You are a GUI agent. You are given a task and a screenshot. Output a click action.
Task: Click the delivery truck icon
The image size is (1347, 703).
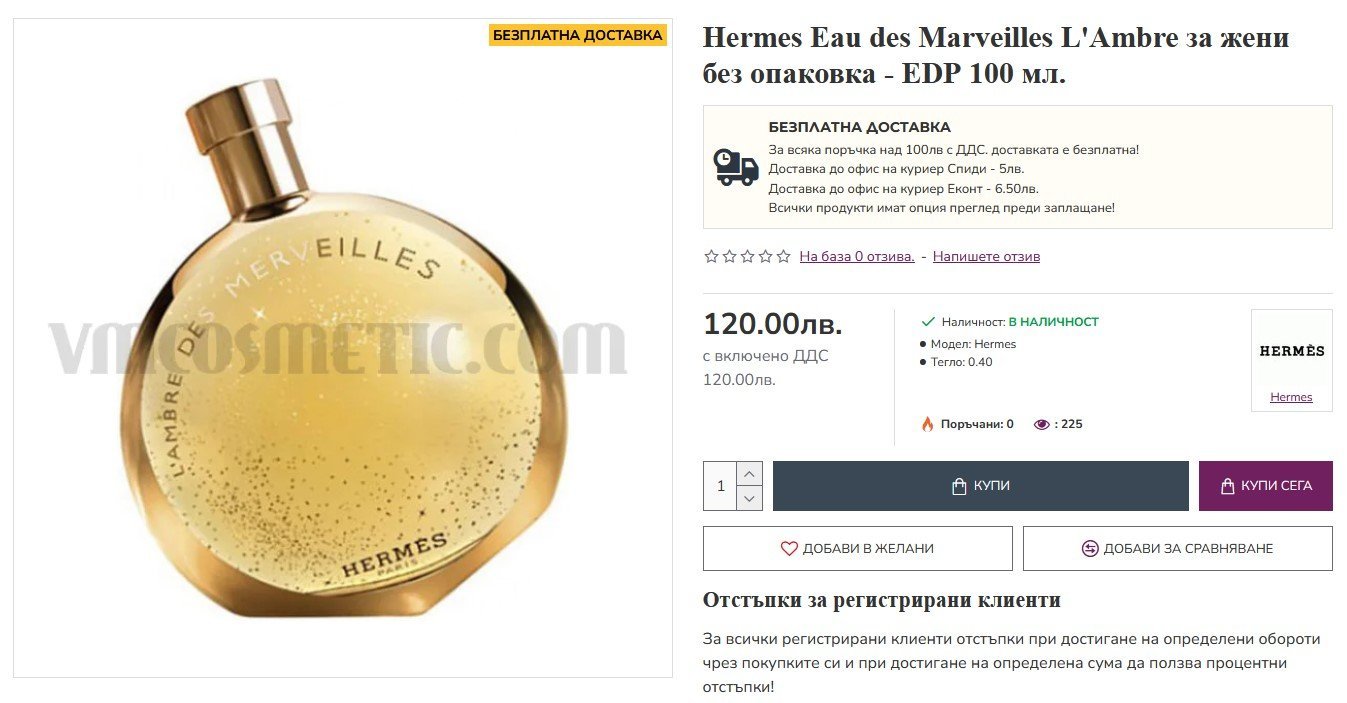(735, 167)
